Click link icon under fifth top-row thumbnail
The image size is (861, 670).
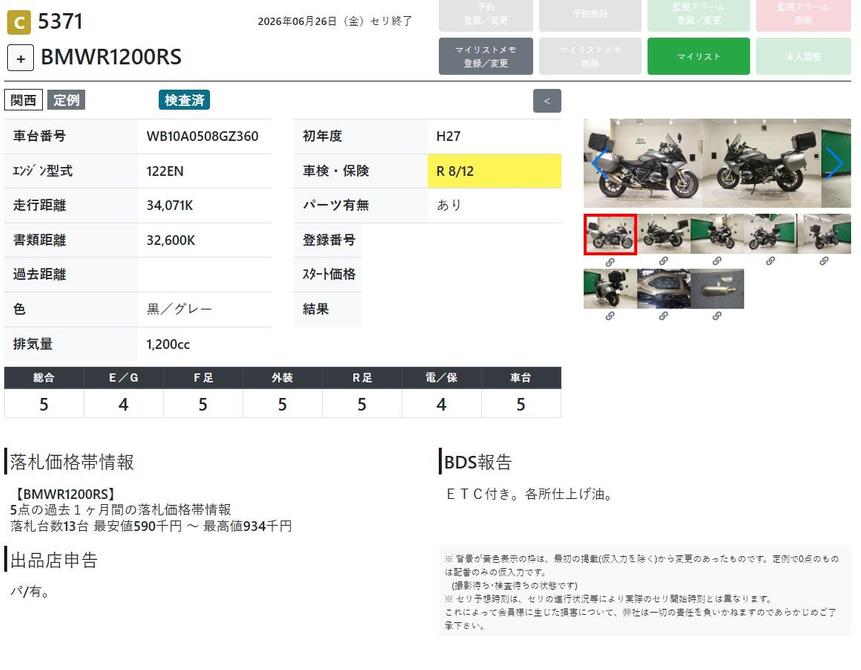pyautogui.click(x=824, y=261)
